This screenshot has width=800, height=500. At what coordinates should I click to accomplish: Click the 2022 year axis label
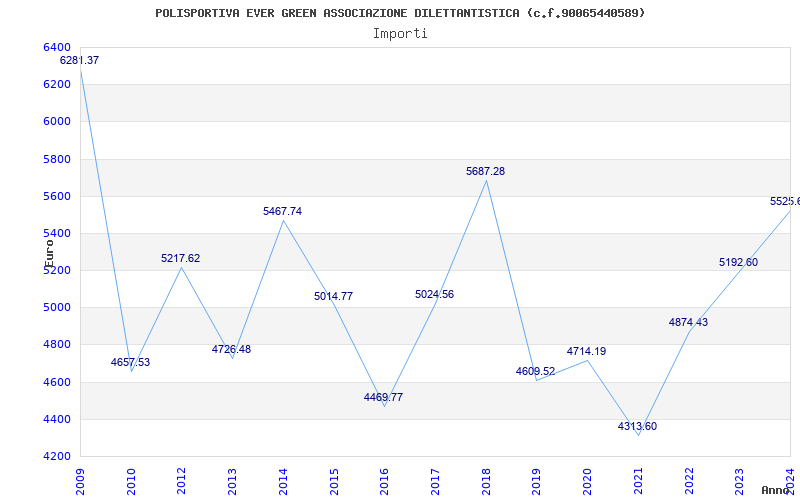point(689,482)
